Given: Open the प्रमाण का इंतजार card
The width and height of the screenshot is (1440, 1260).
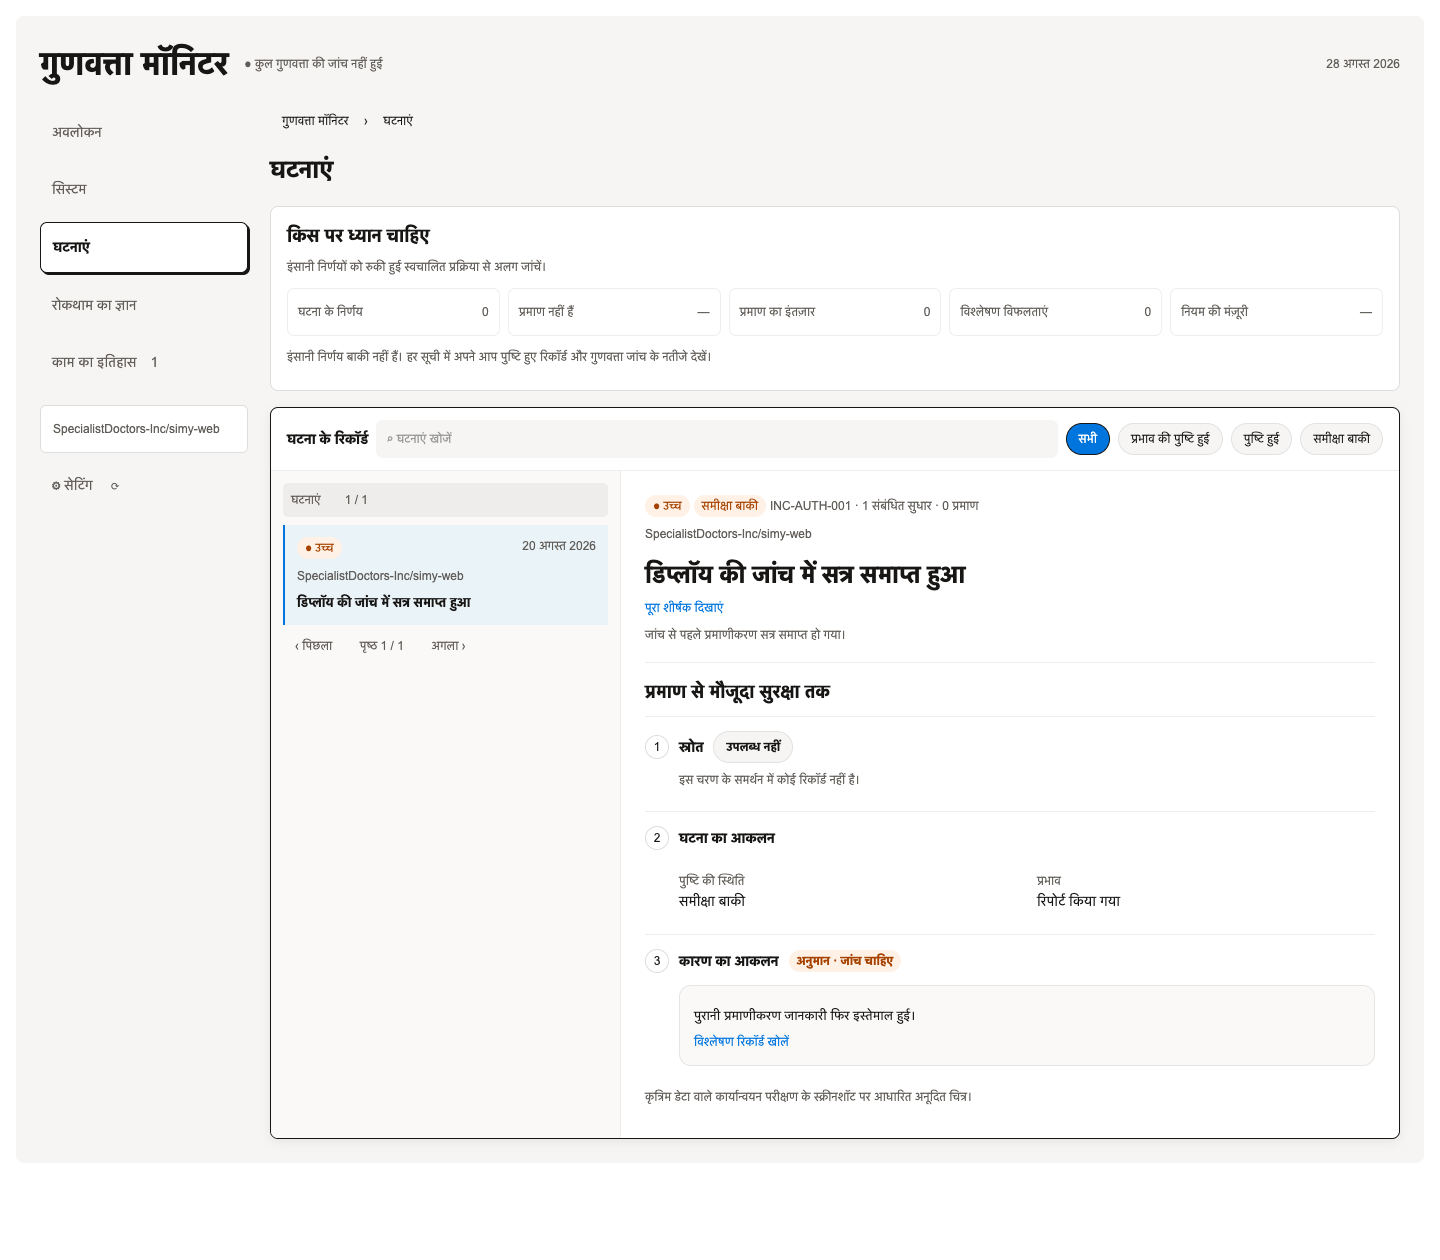Looking at the screenshot, I should [x=835, y=312].
